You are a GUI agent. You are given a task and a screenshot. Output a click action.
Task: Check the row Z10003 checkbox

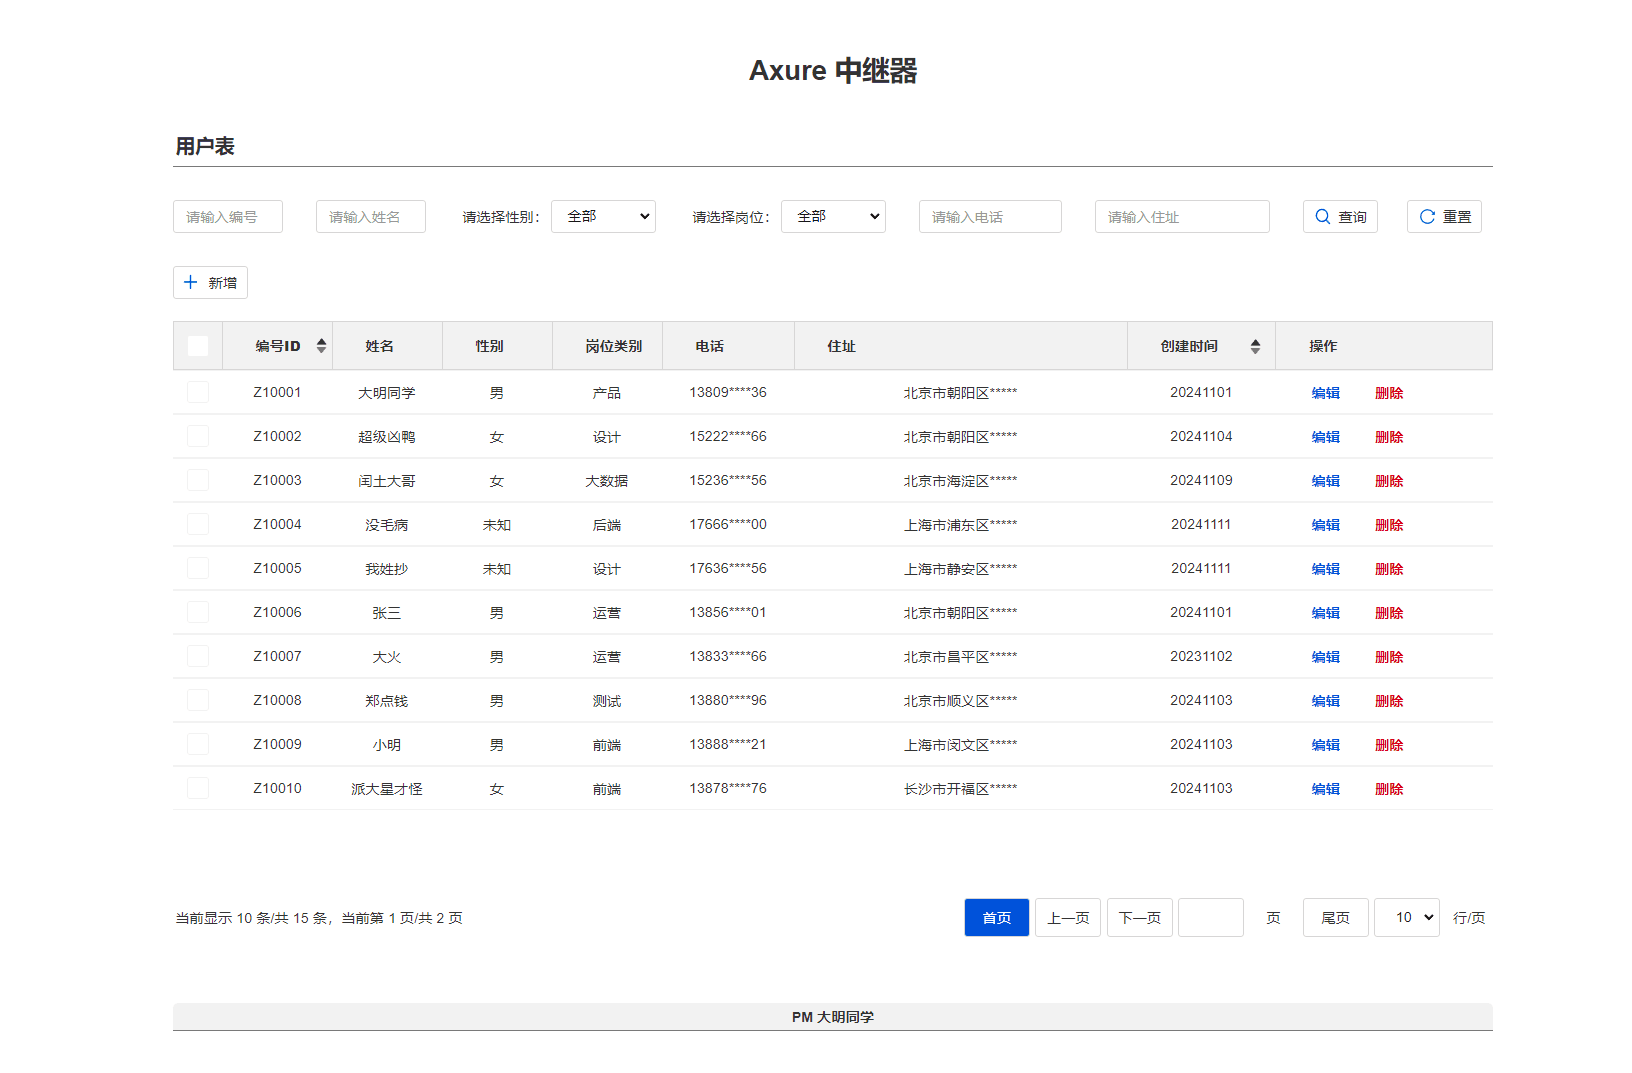(198, 480)
